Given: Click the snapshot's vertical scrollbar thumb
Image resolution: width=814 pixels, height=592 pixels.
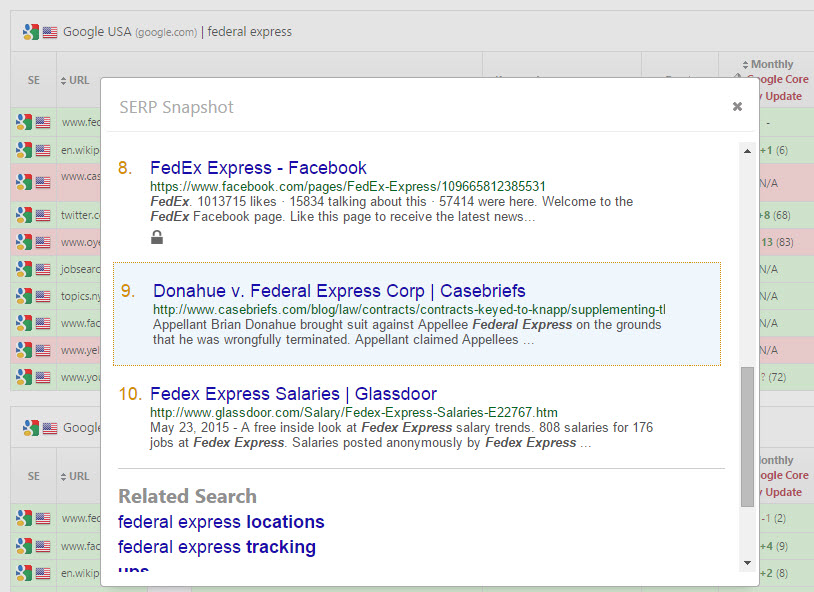Looking at the screenshot, I should point(747,436).
